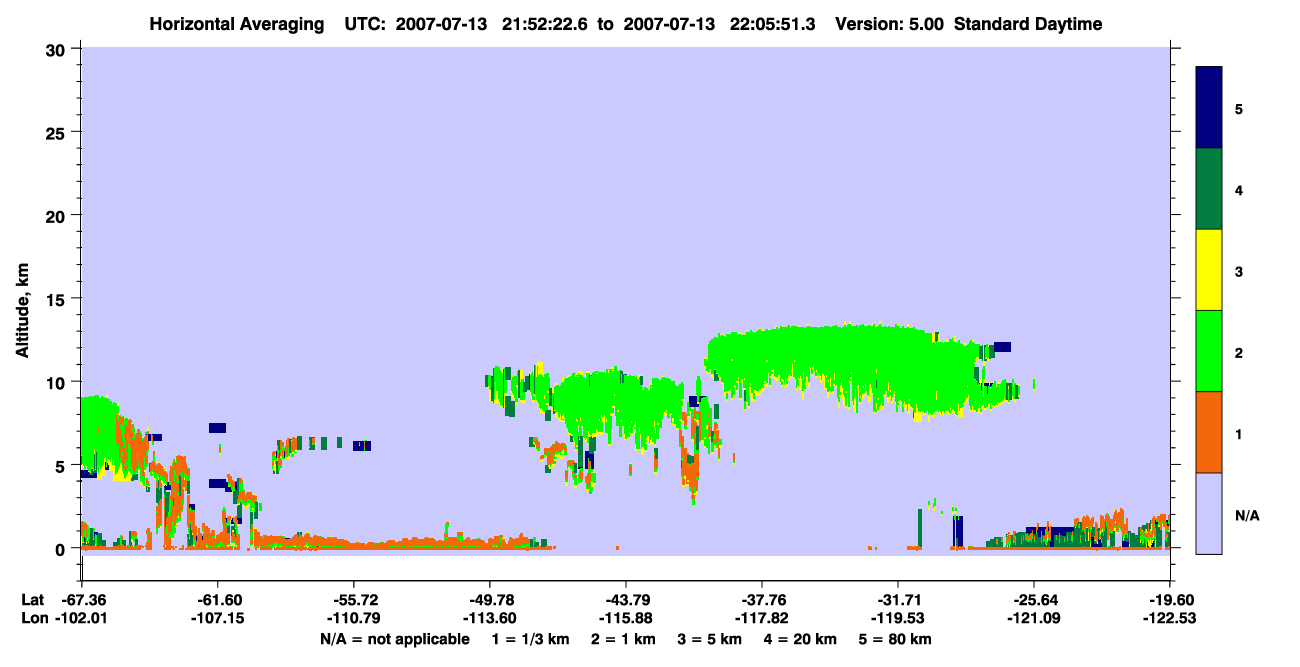The width and height of the screenshot is (1300, 667).
Task: Click the 'Altitude, km' axis label
Action: click(22, 312)
